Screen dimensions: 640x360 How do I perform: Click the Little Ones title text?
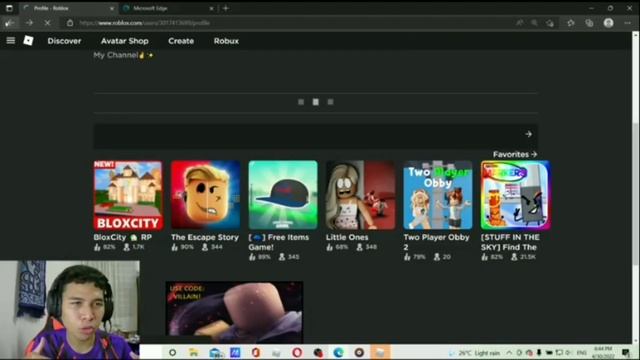(347, 237)
